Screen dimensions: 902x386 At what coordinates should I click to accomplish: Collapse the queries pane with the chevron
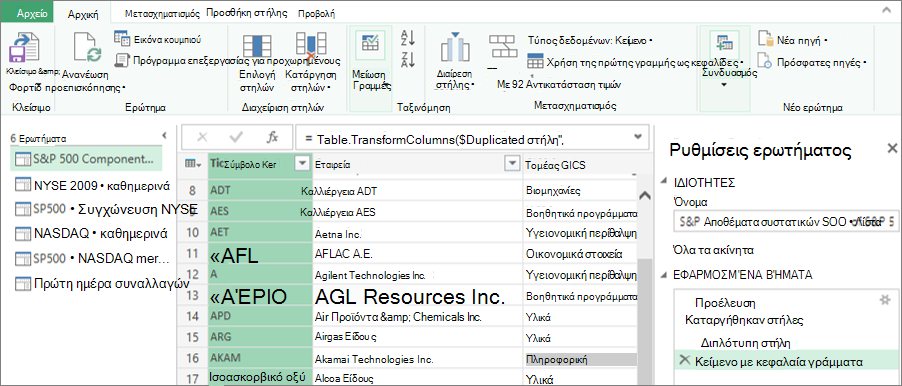click(165, 136)
